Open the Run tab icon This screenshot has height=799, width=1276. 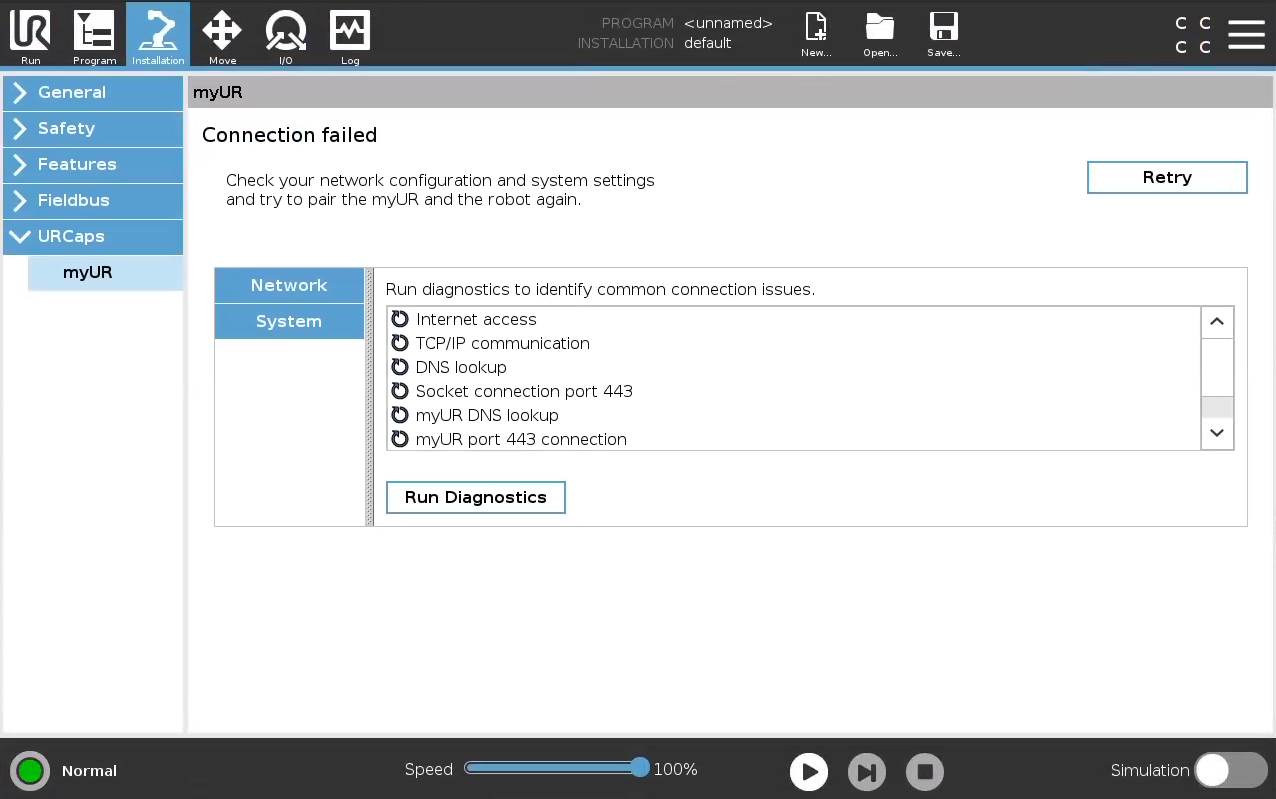point(30,36)
